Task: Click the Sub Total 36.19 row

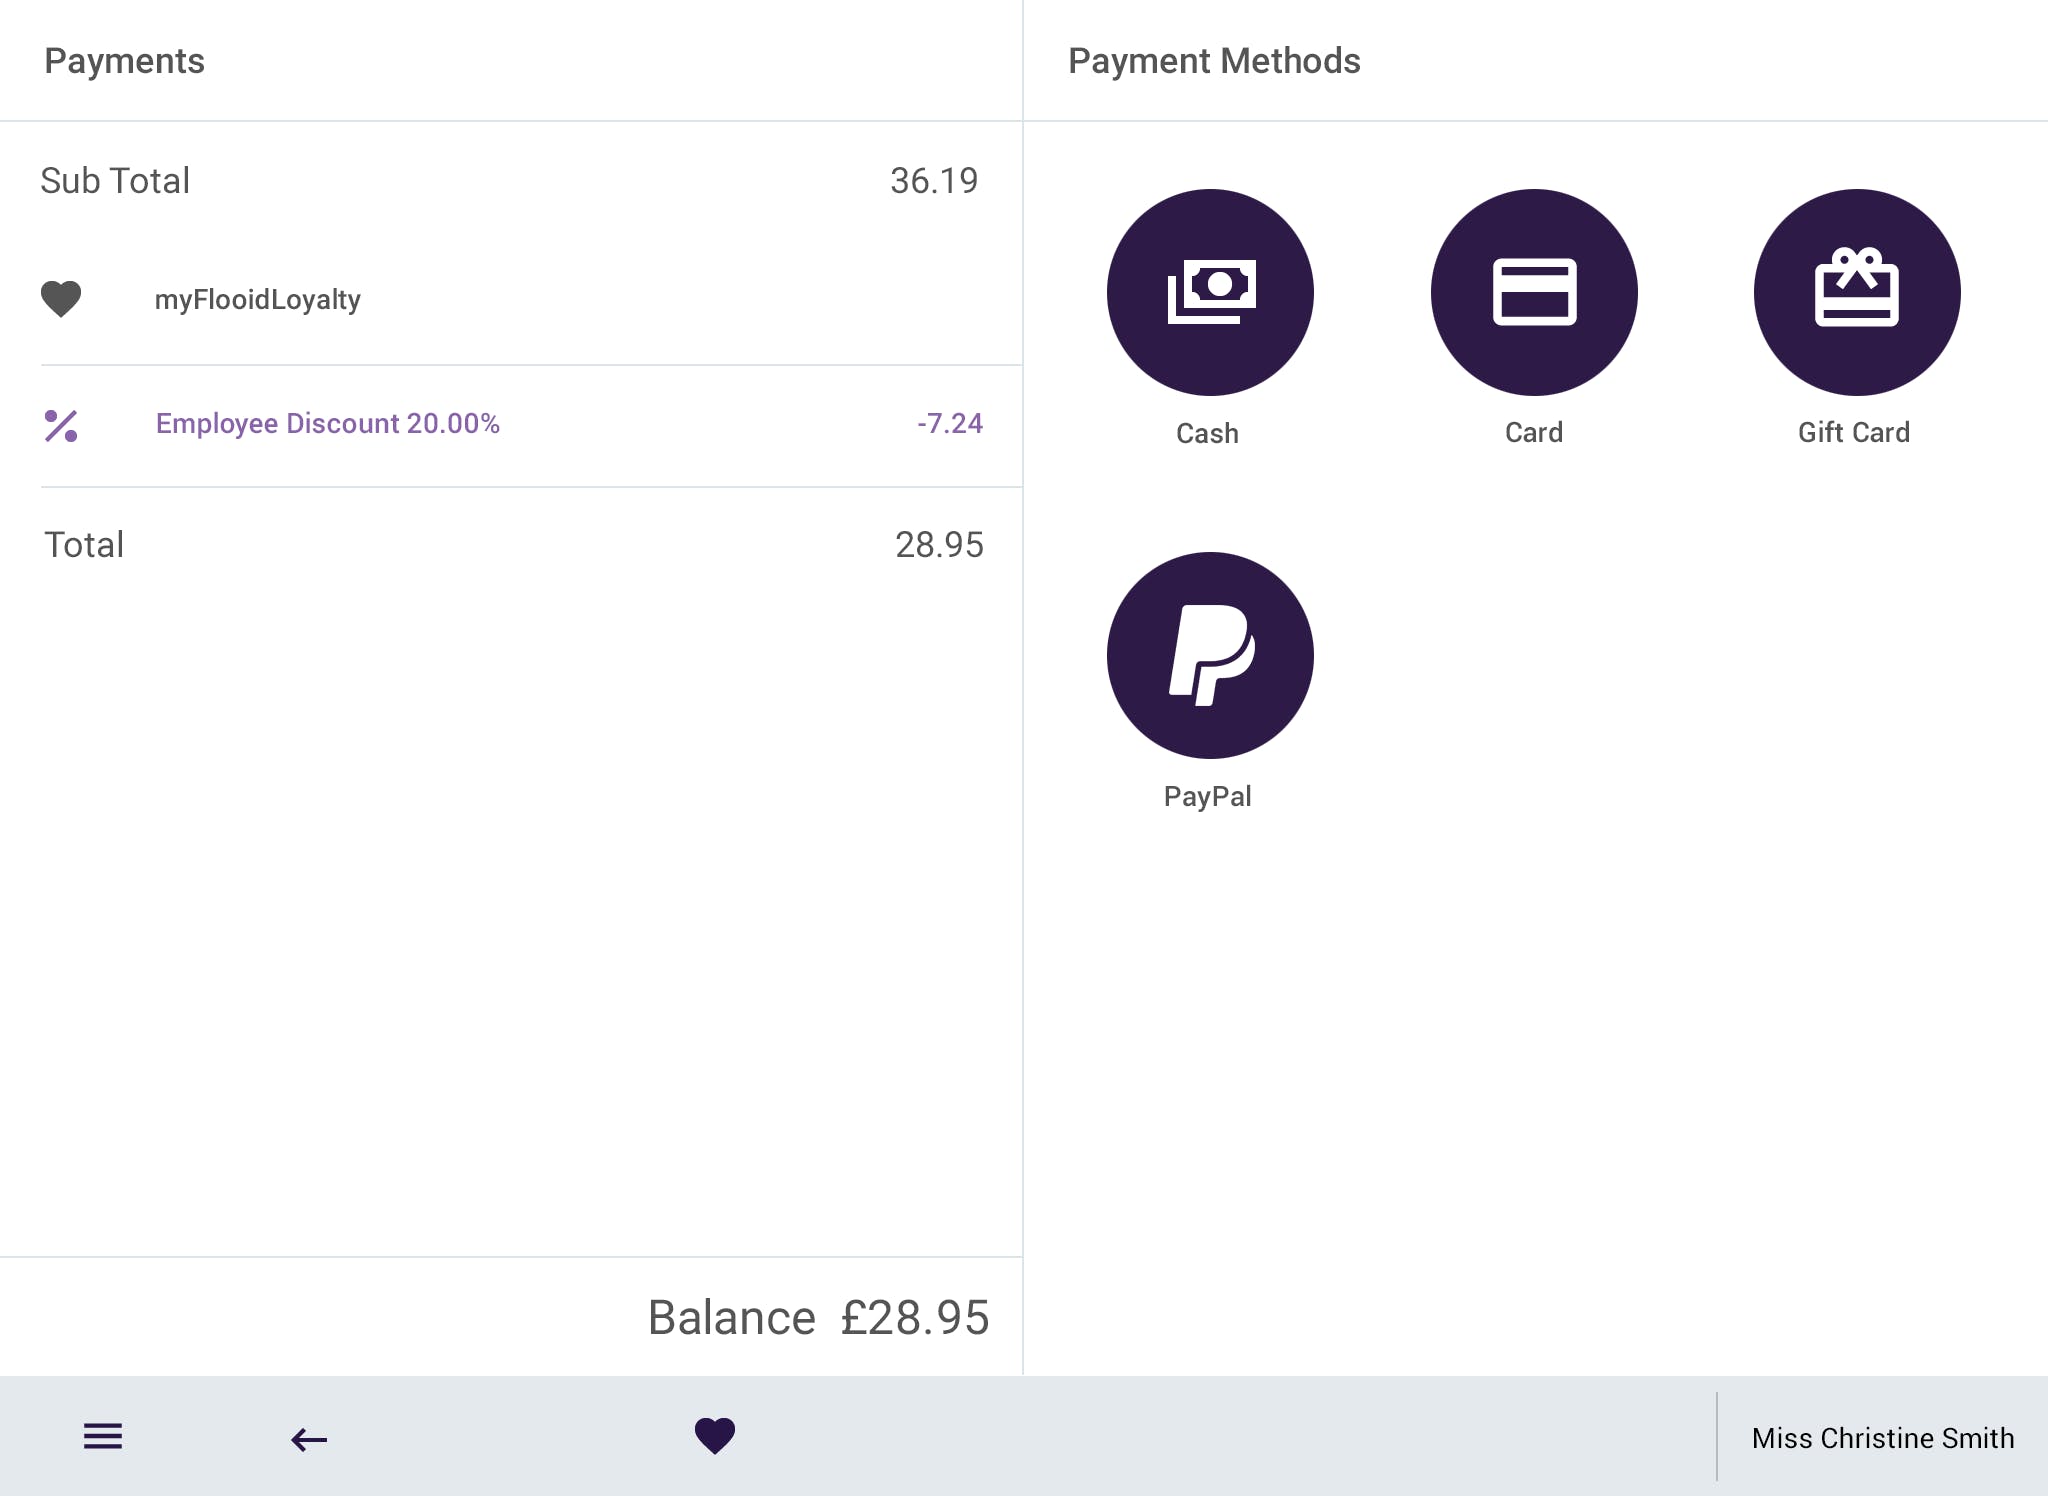Action: click(x=510, y=181)
